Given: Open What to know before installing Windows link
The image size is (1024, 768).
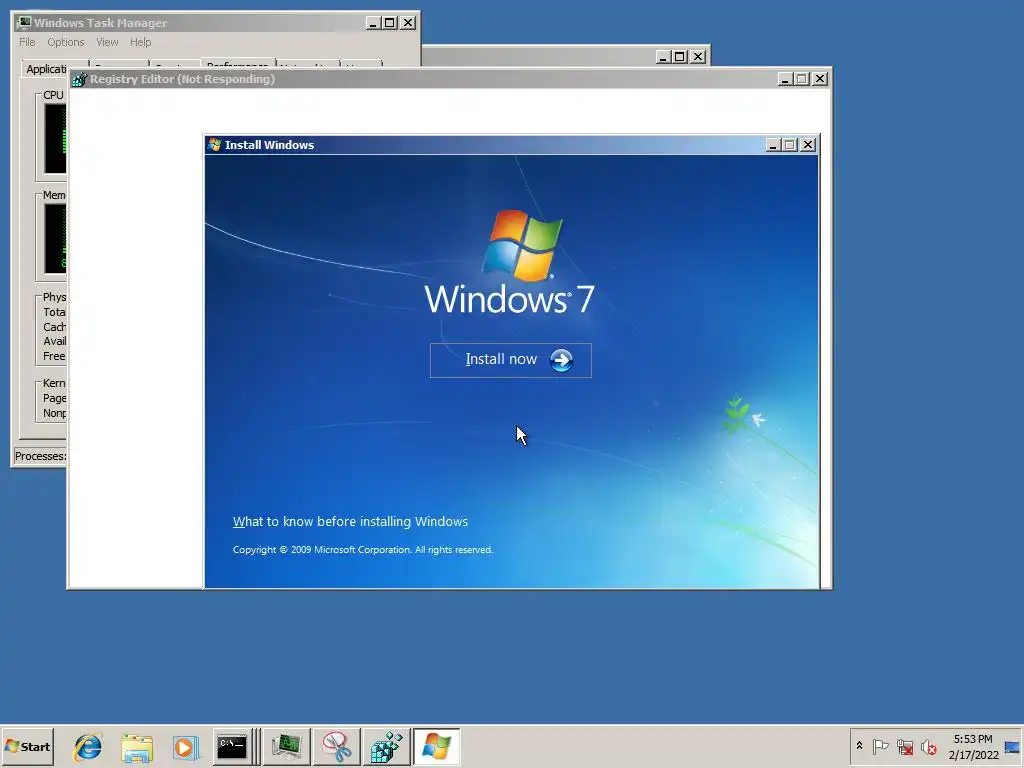Looking at the screenshot, I should (350, 521).
